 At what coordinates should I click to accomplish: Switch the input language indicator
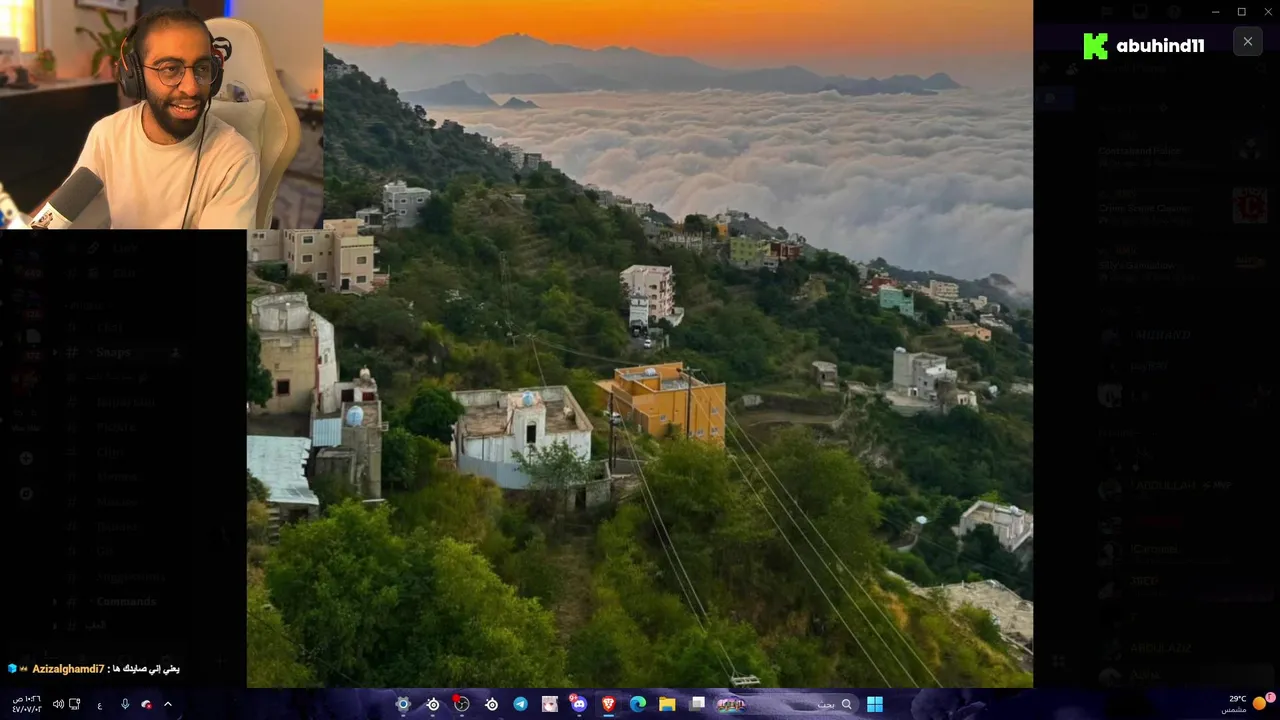coord(100,704)
